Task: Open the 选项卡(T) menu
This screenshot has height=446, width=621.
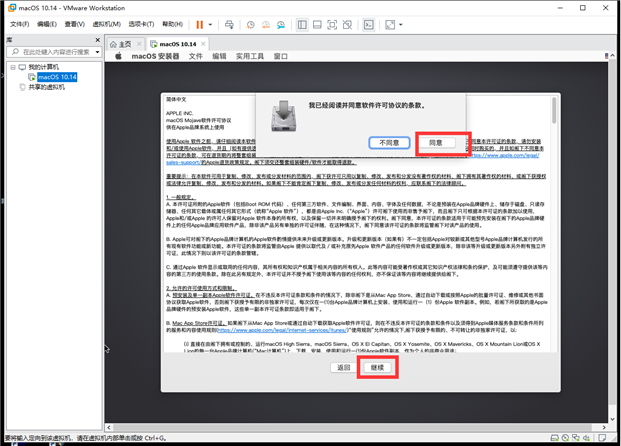Action: click(x=141, y=24)
